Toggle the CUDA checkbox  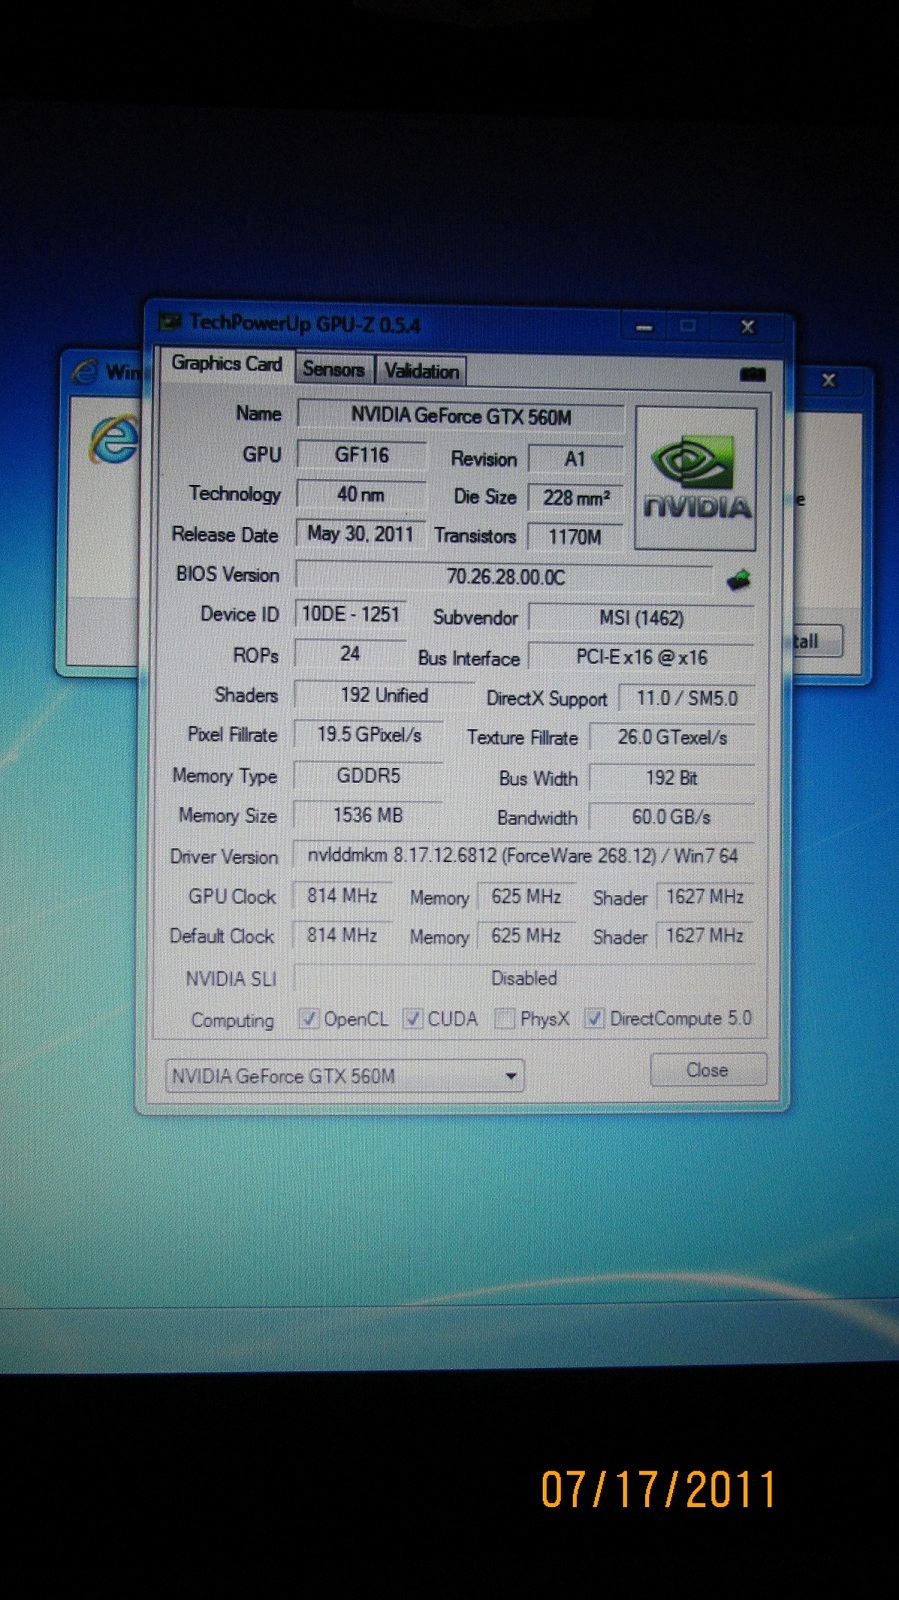(412, 1018)
